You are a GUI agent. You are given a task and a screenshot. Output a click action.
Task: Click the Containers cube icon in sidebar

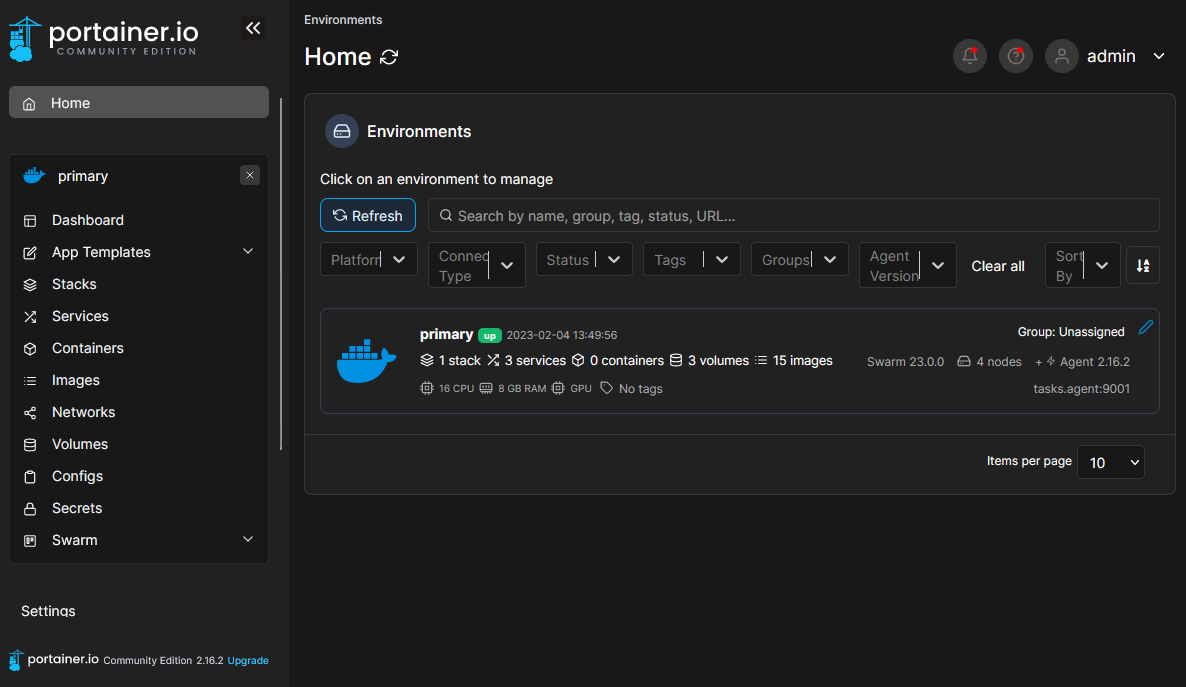pyautogui.click(x=30, y=349)
